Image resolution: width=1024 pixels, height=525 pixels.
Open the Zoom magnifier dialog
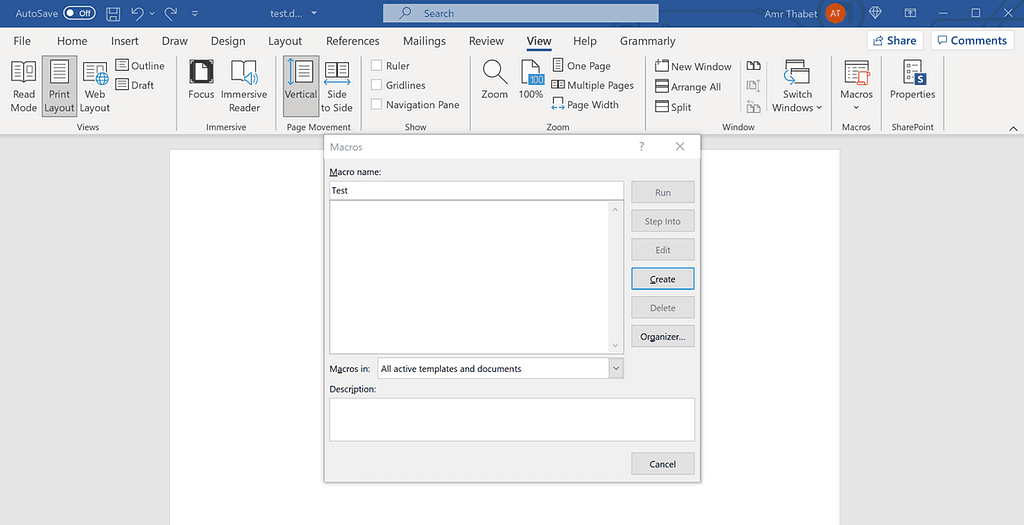point(494,80)
